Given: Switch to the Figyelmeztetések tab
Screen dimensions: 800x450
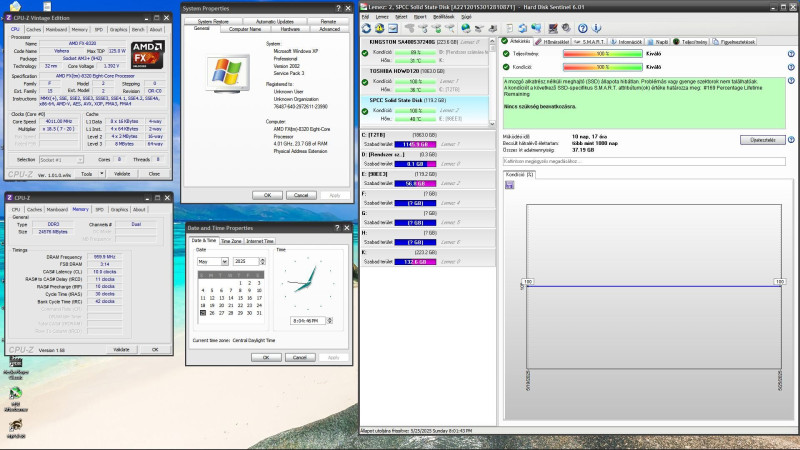Looking at the screenshot, I should (x=733, y=42).
